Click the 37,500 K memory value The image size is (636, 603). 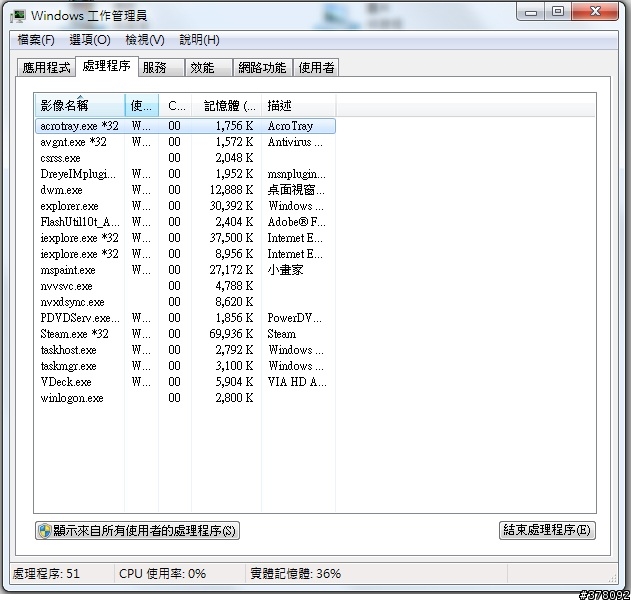tap(231, 238)
